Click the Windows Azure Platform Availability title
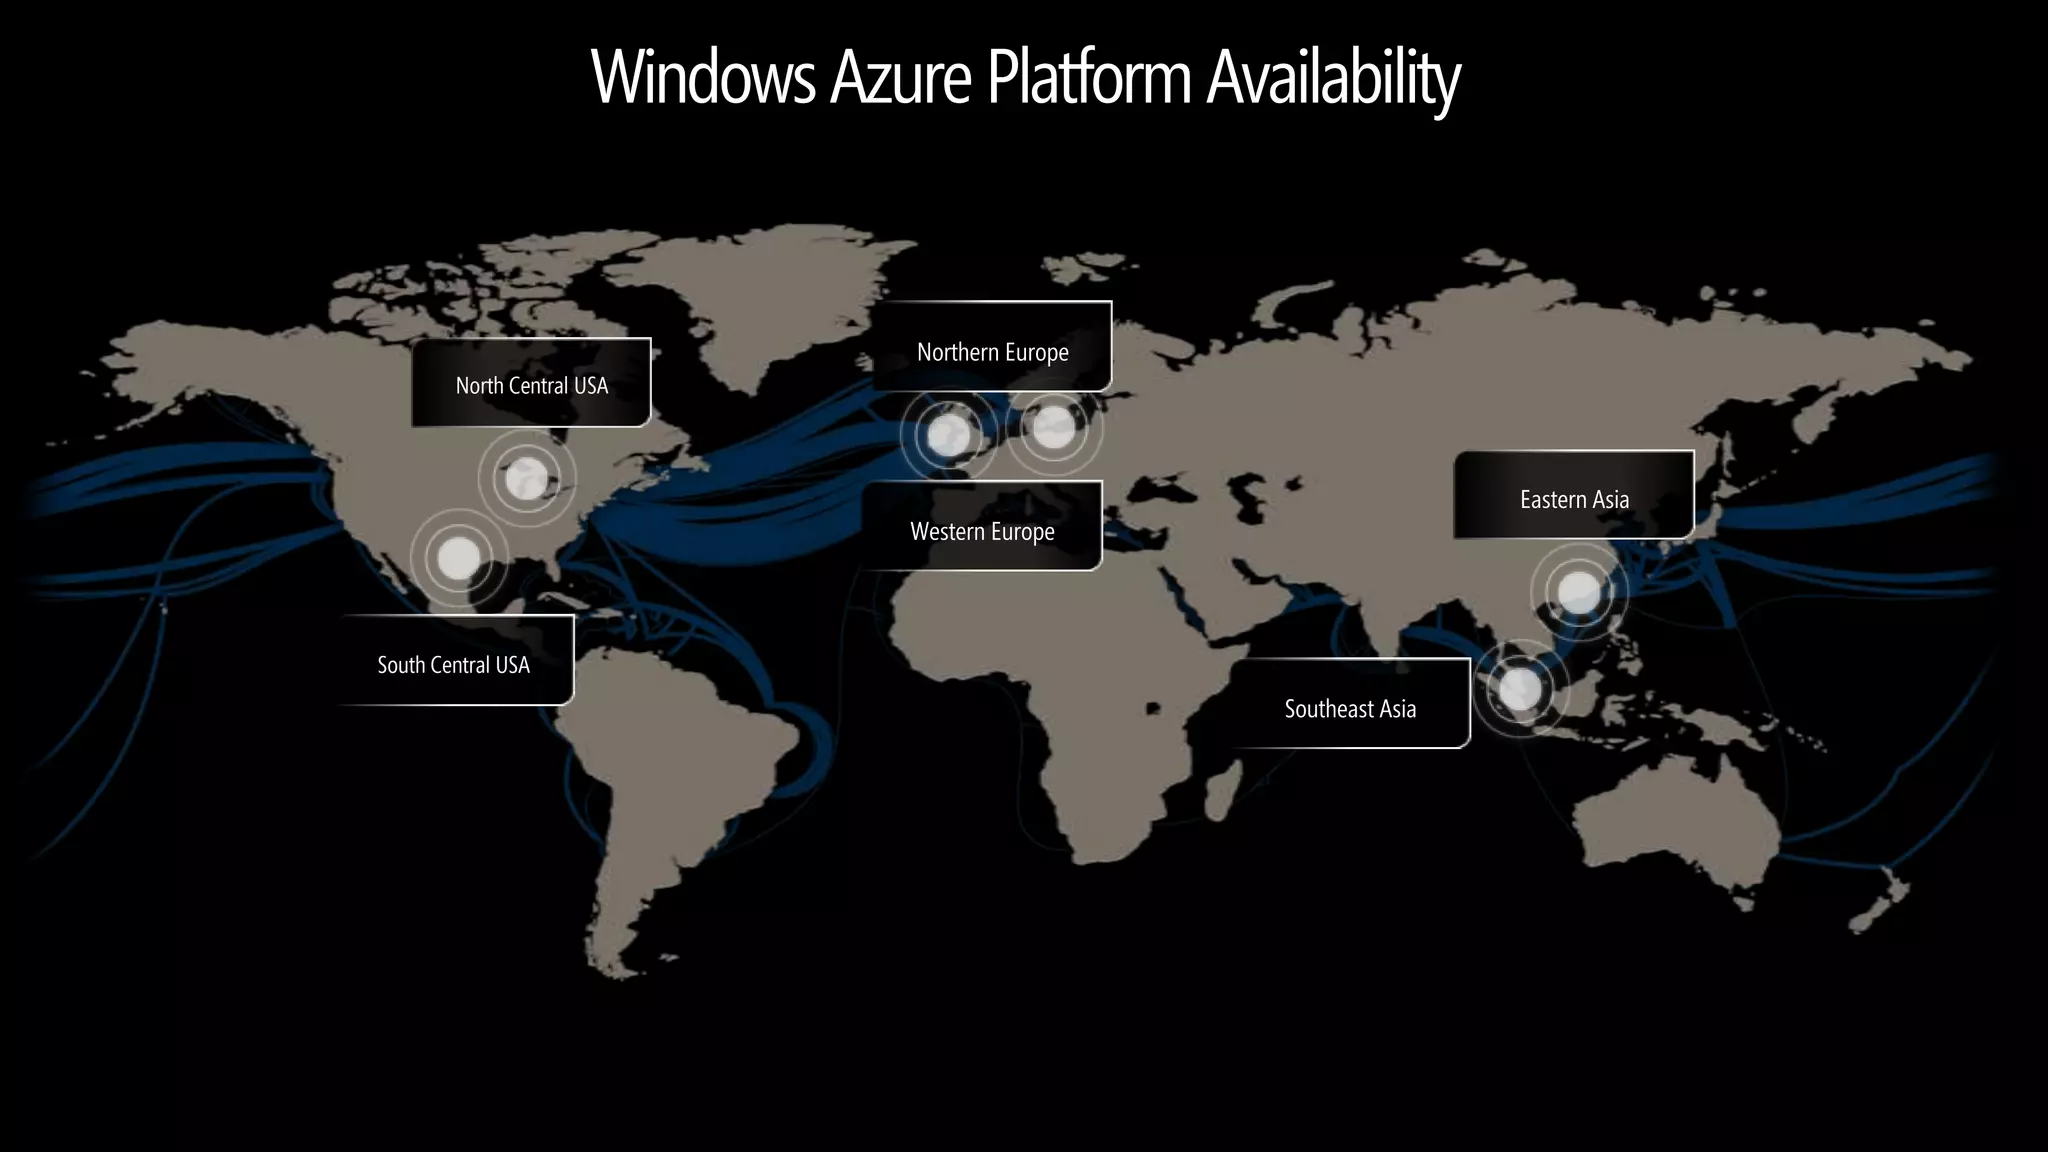 pyautogui.click(x=1025, y=77)
